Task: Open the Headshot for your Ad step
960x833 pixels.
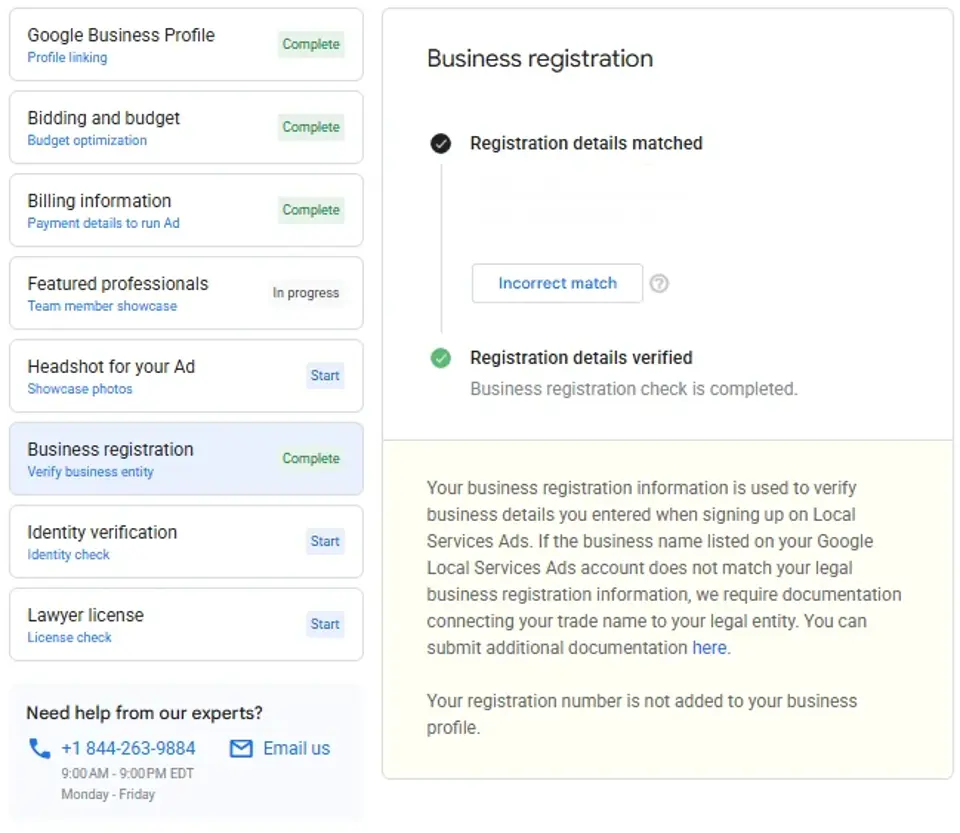Action: click(186, 376)
